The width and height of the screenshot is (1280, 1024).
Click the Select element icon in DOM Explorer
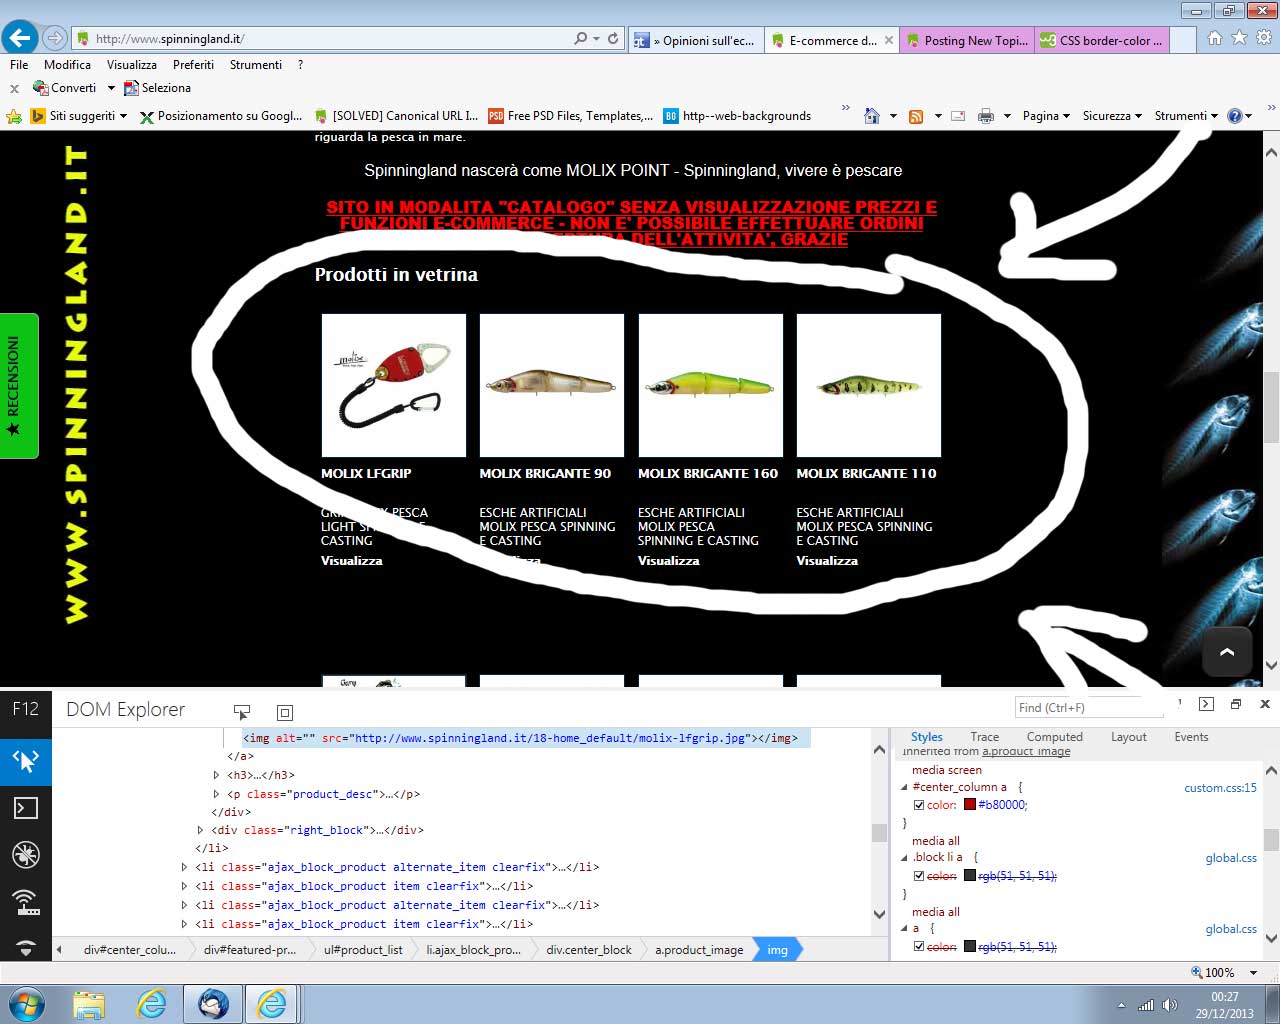[241, 712]
